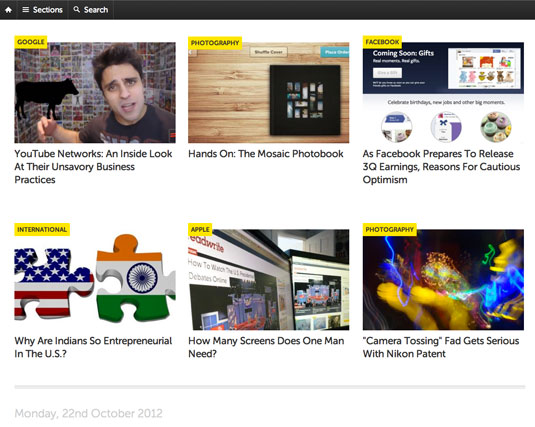535x427 pixels.
Task: Open 'Camera Tossing Fad Gets Serious' headline
Action: pos(441,347)
